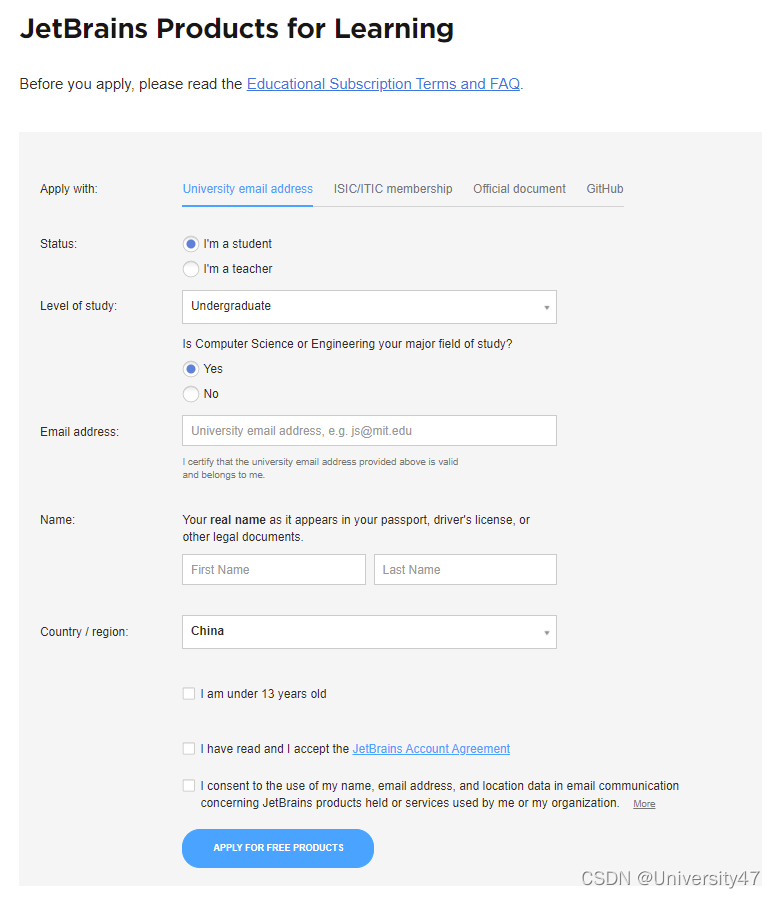Click the email certification note text
The height and width of the screenshot is (898, 775).
pyautogui.click(x=320, y=468)
